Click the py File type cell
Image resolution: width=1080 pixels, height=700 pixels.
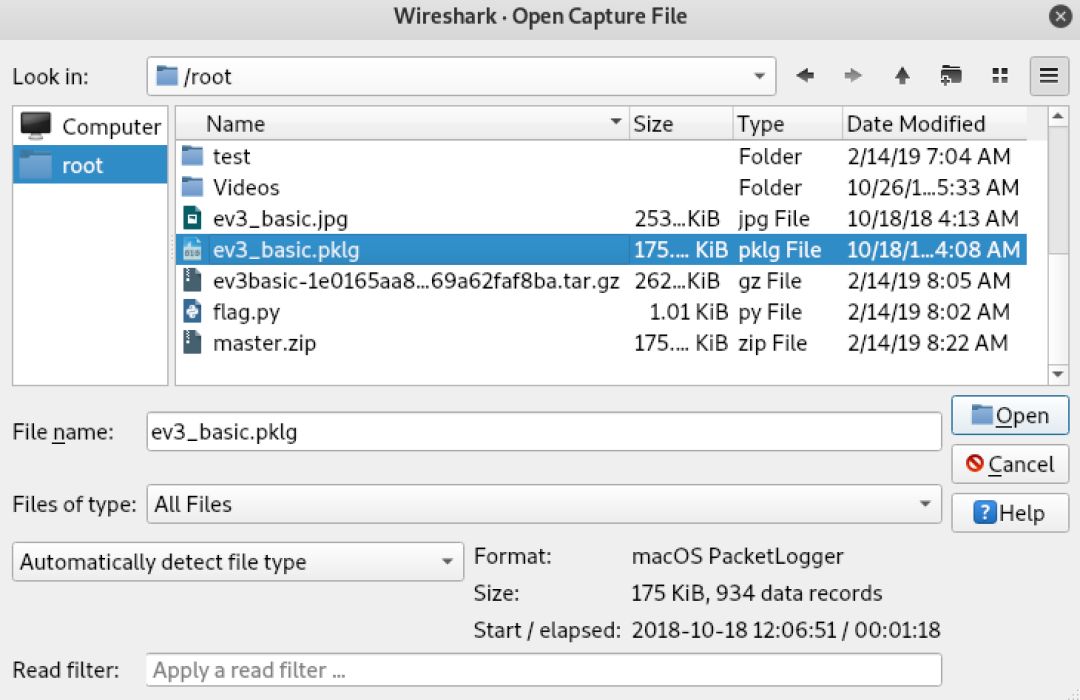point(770,311)
